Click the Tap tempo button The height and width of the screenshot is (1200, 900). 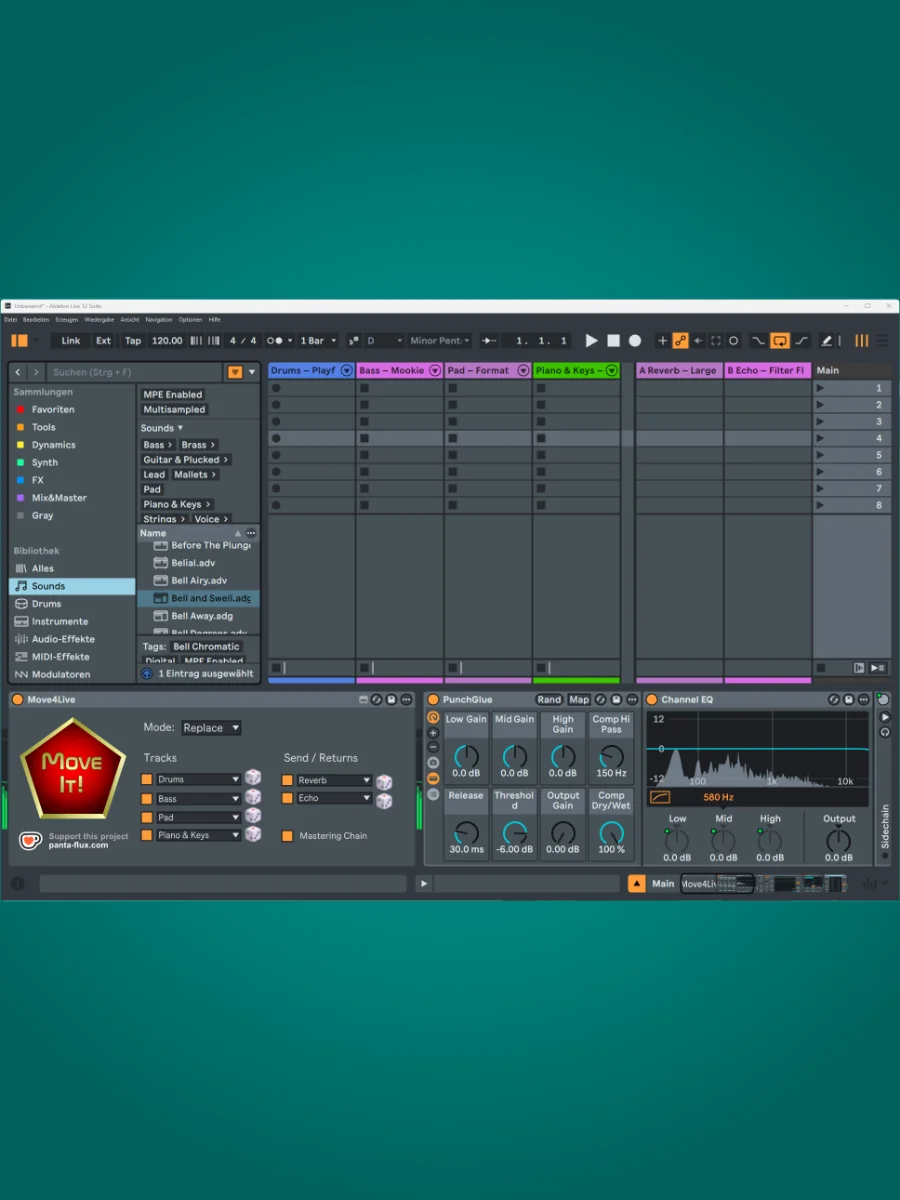click(x=133, y=340)
